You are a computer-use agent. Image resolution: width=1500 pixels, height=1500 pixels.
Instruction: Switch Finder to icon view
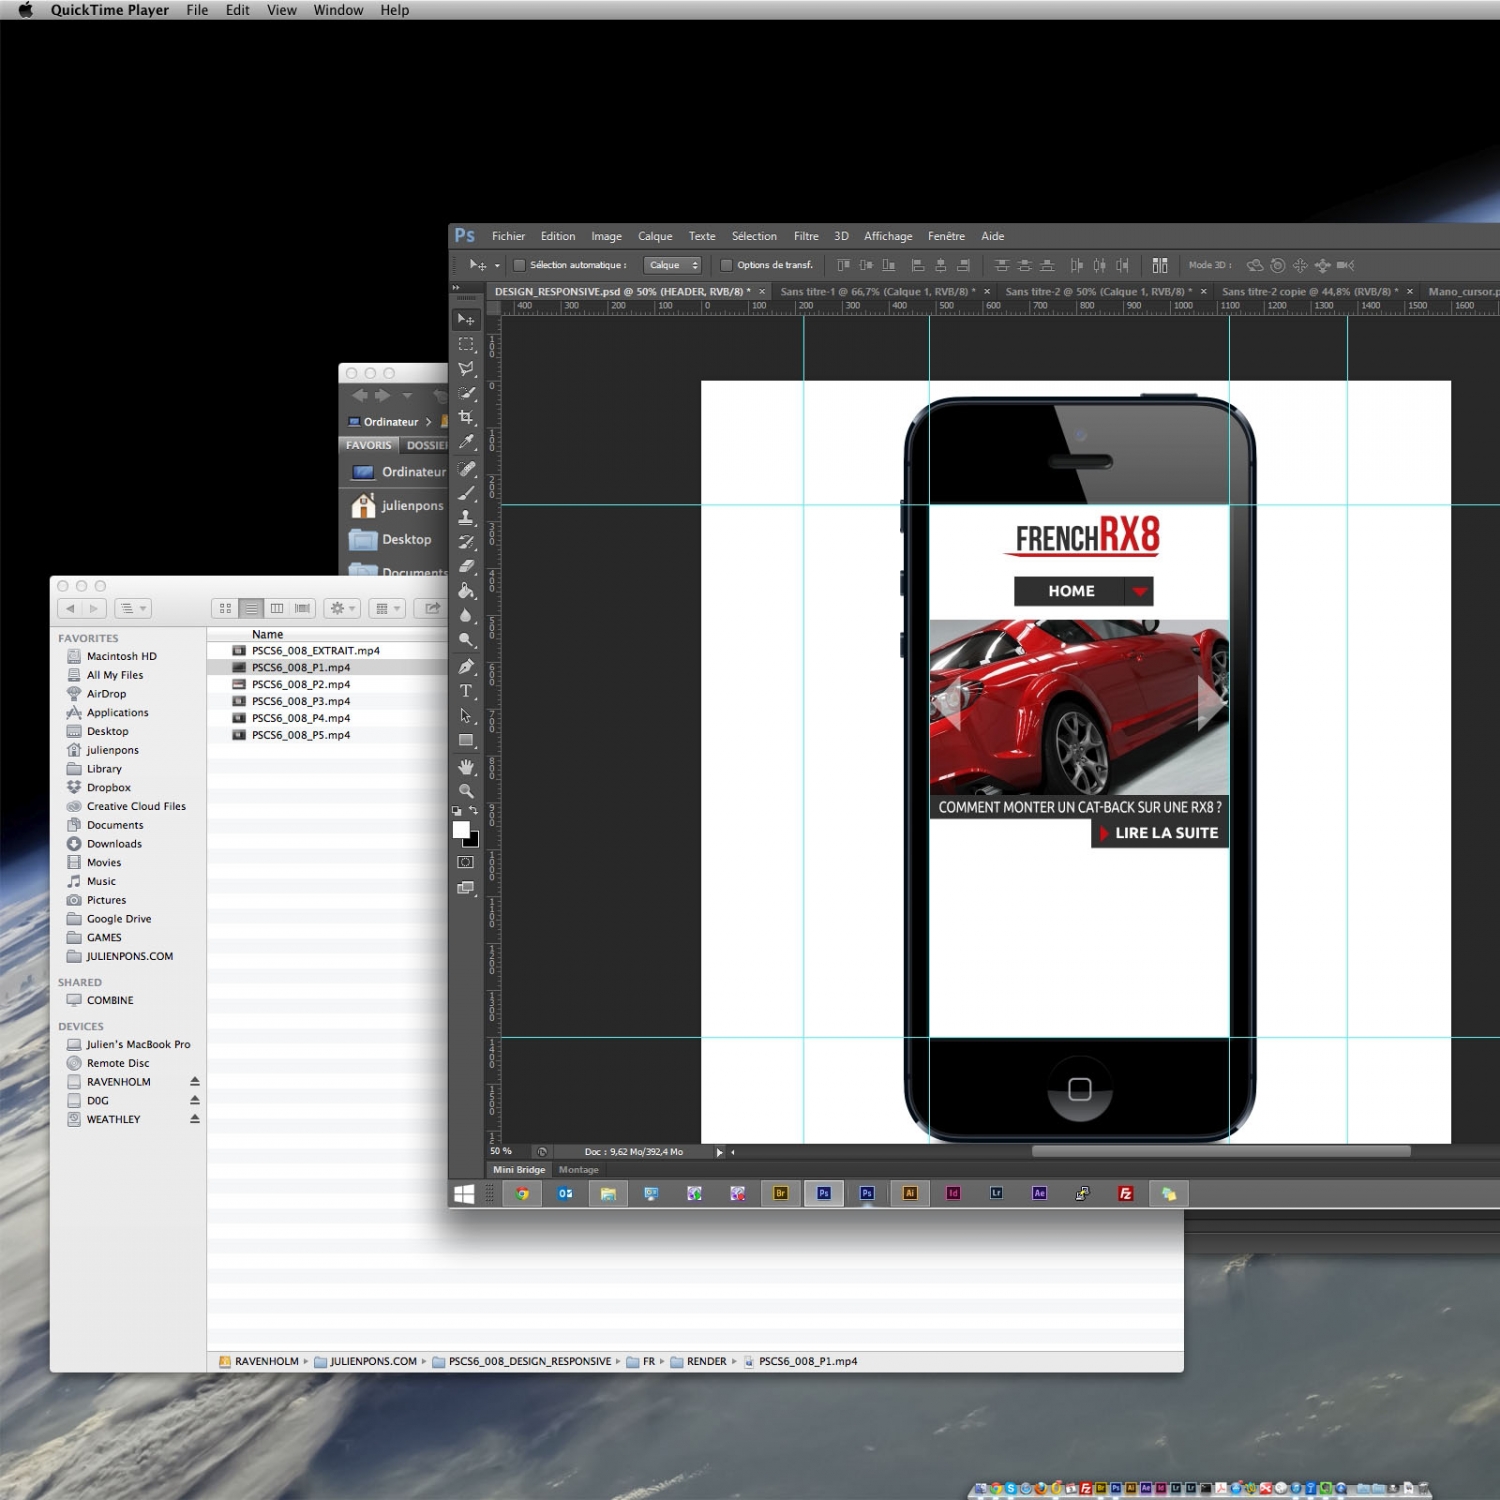click(226, 608)
